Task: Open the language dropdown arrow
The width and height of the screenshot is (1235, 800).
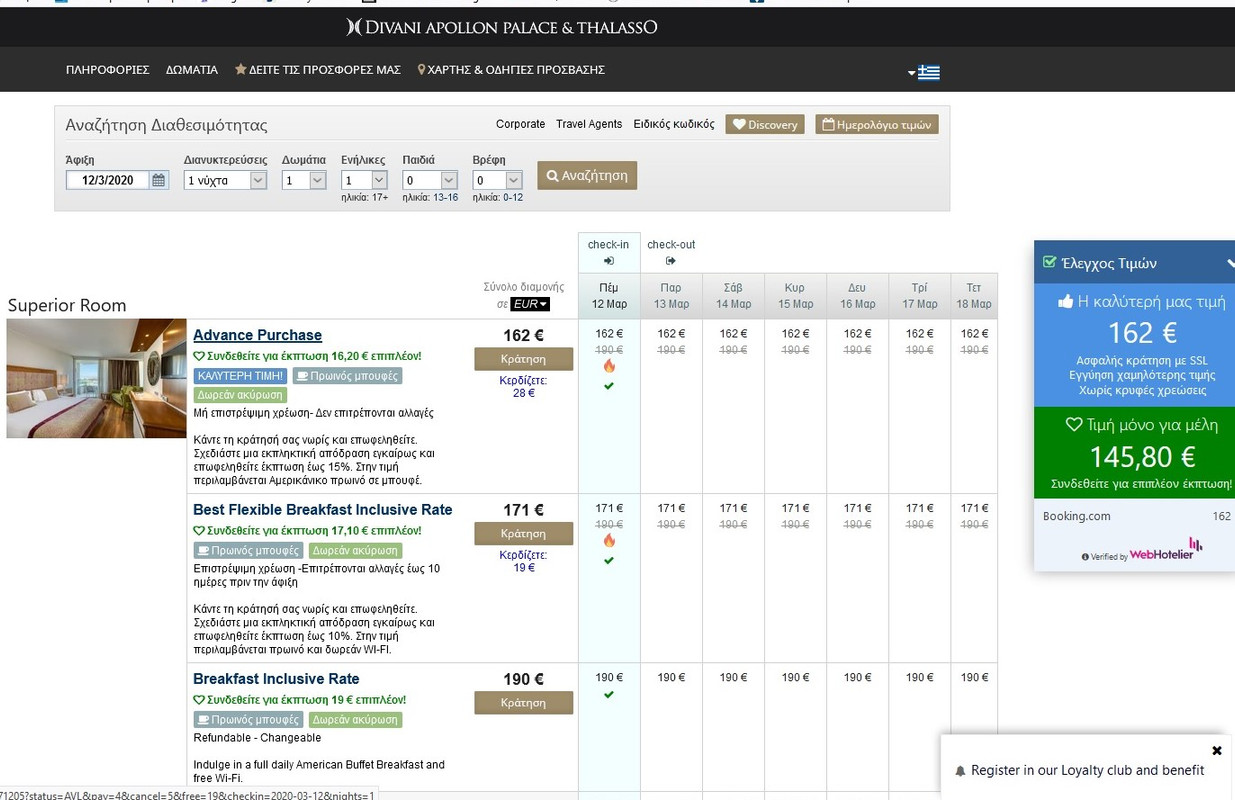Action: point(912,73)
